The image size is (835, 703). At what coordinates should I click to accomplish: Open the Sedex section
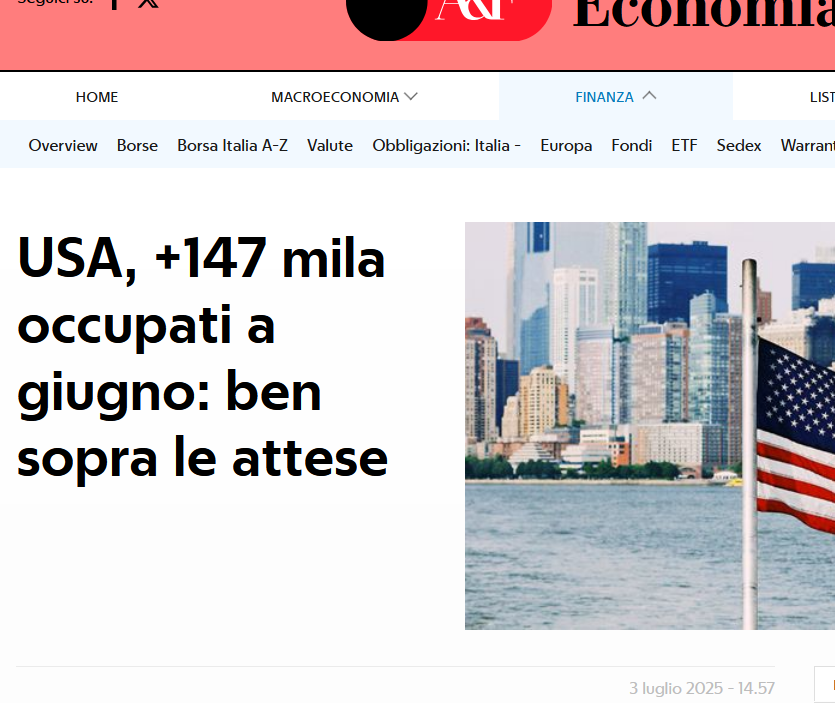tap(739, 145)
